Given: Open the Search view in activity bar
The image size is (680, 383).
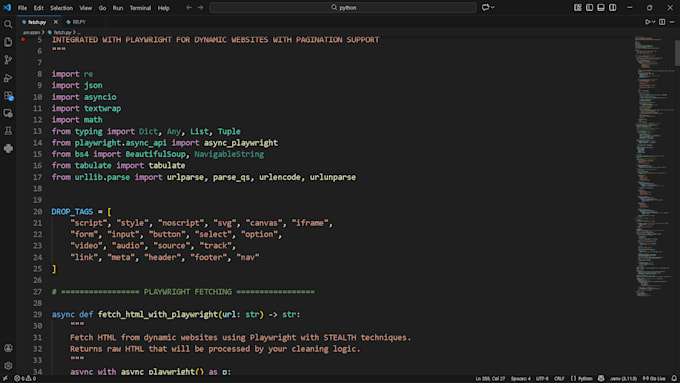Looking at the screenshot, I should pos(8,24).
